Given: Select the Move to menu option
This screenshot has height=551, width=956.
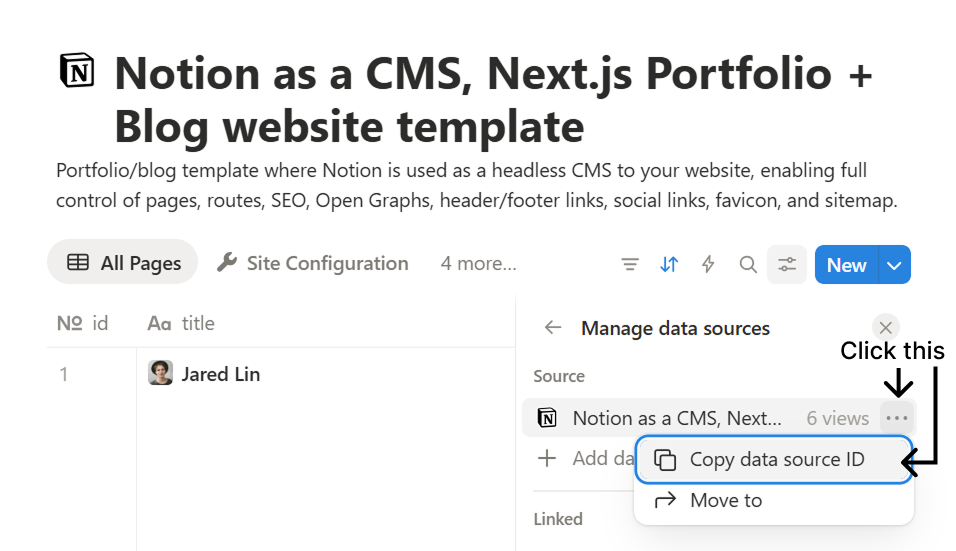Looking at the screenshot, I should tap(725, 501).
